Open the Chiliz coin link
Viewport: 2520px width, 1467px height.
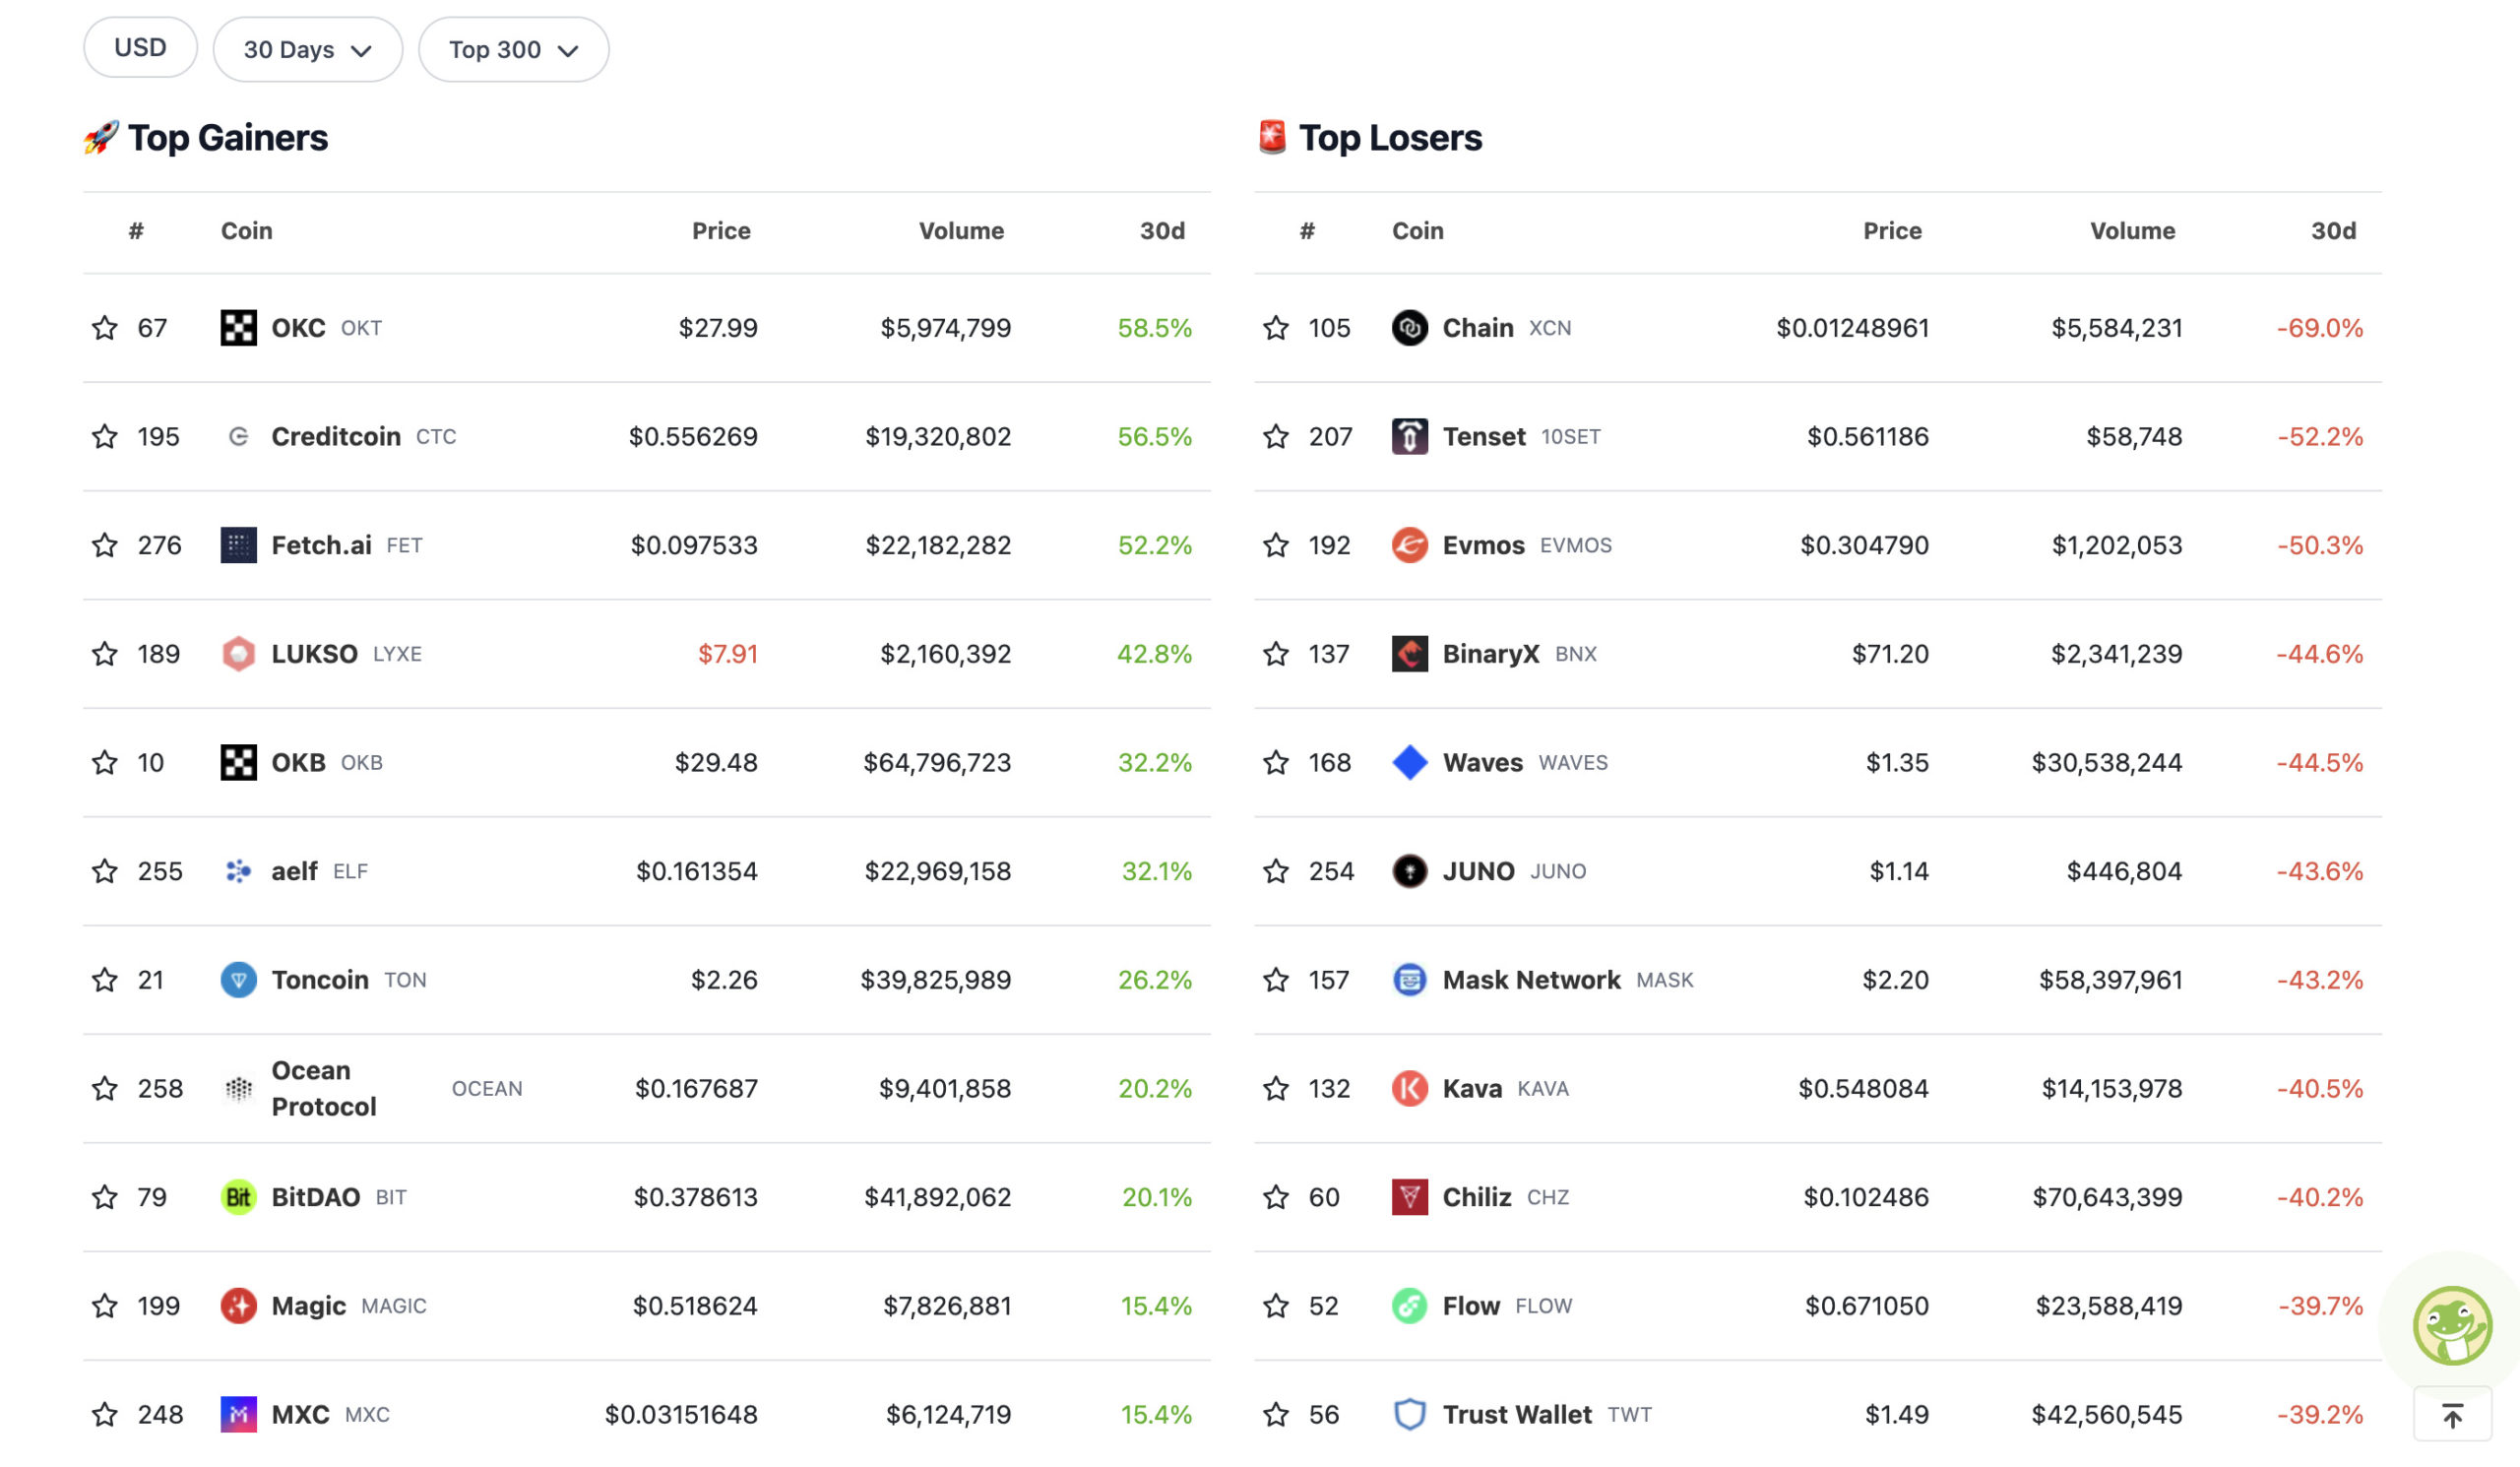coord(1476,1197)
